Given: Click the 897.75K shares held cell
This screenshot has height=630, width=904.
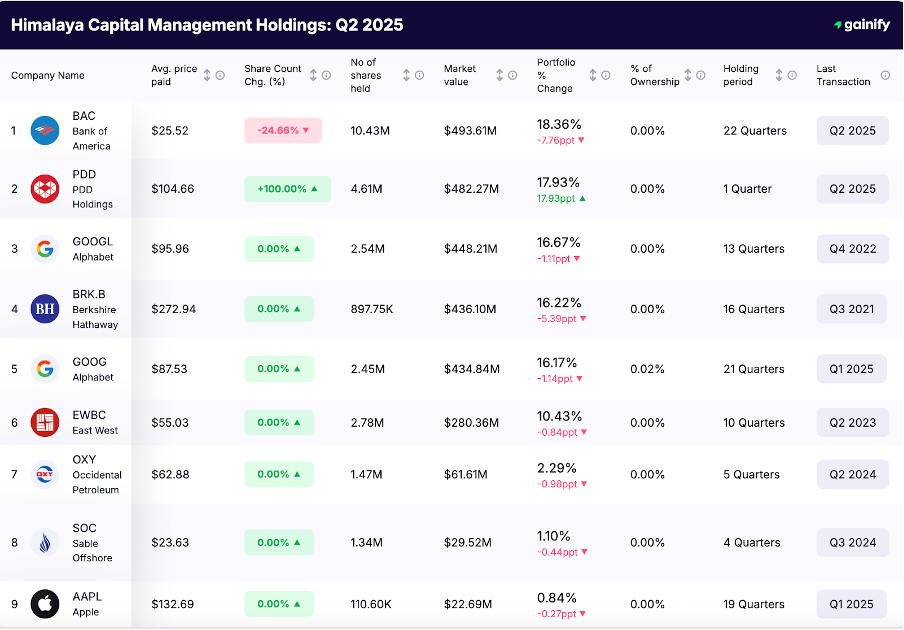Looking at the screenshot, I should [372, 309].
